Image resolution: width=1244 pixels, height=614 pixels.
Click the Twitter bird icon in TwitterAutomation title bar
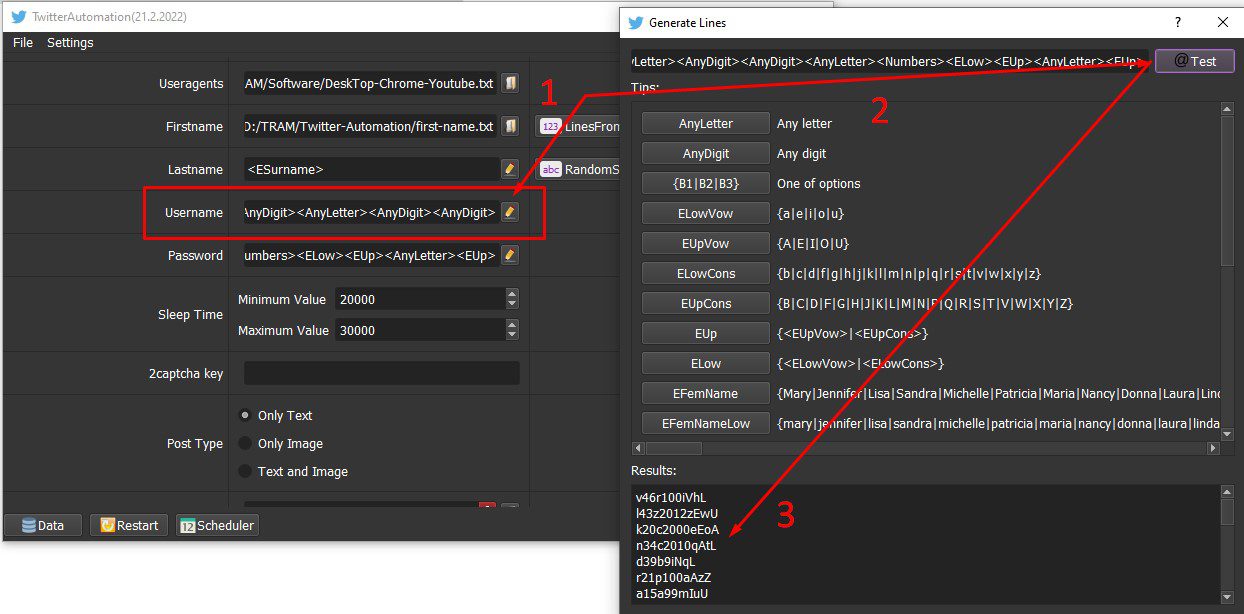[18, 17]
